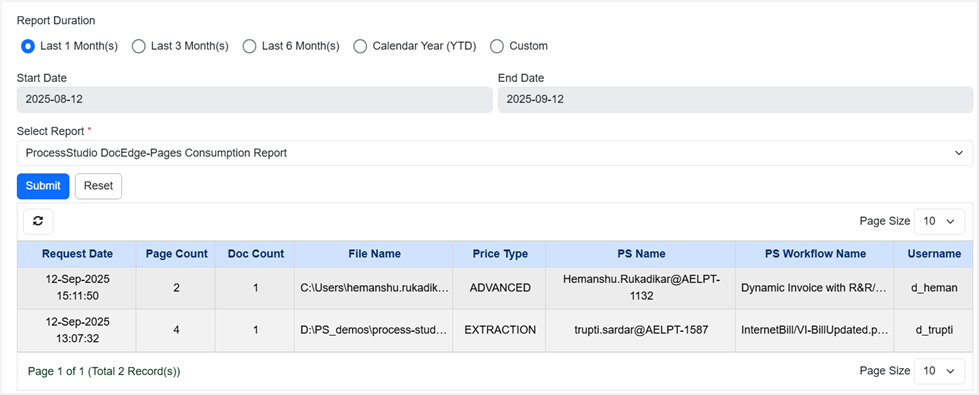Open top Page Size dropdown
The width and height of the screenshot is (979, 395).
(x=939, y=221)
